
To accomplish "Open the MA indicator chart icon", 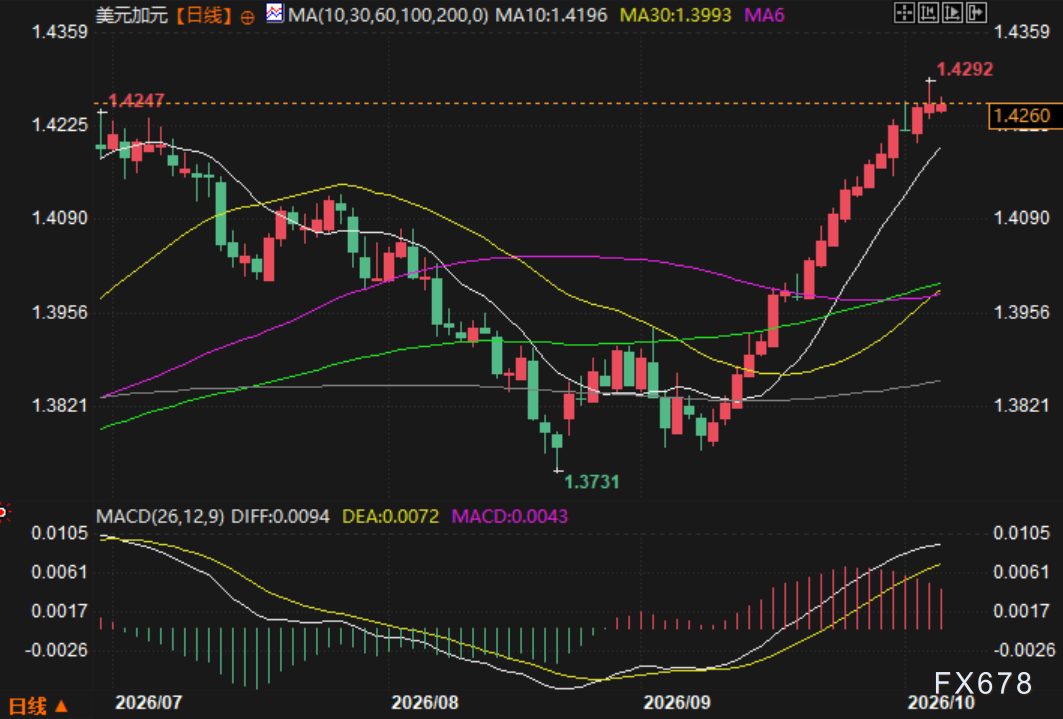I will 275,13.
